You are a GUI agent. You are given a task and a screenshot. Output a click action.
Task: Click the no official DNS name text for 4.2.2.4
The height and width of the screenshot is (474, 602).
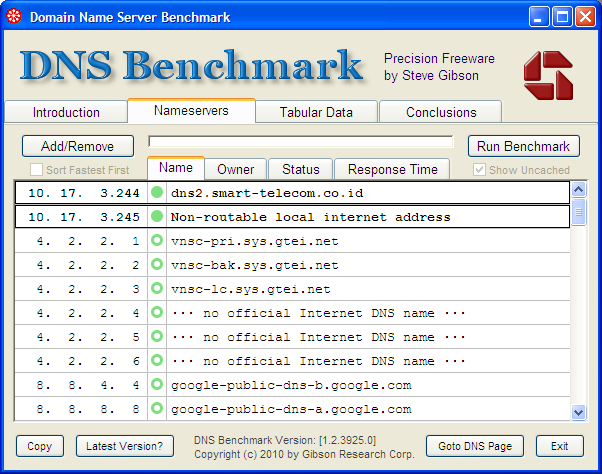pos(318,313)
